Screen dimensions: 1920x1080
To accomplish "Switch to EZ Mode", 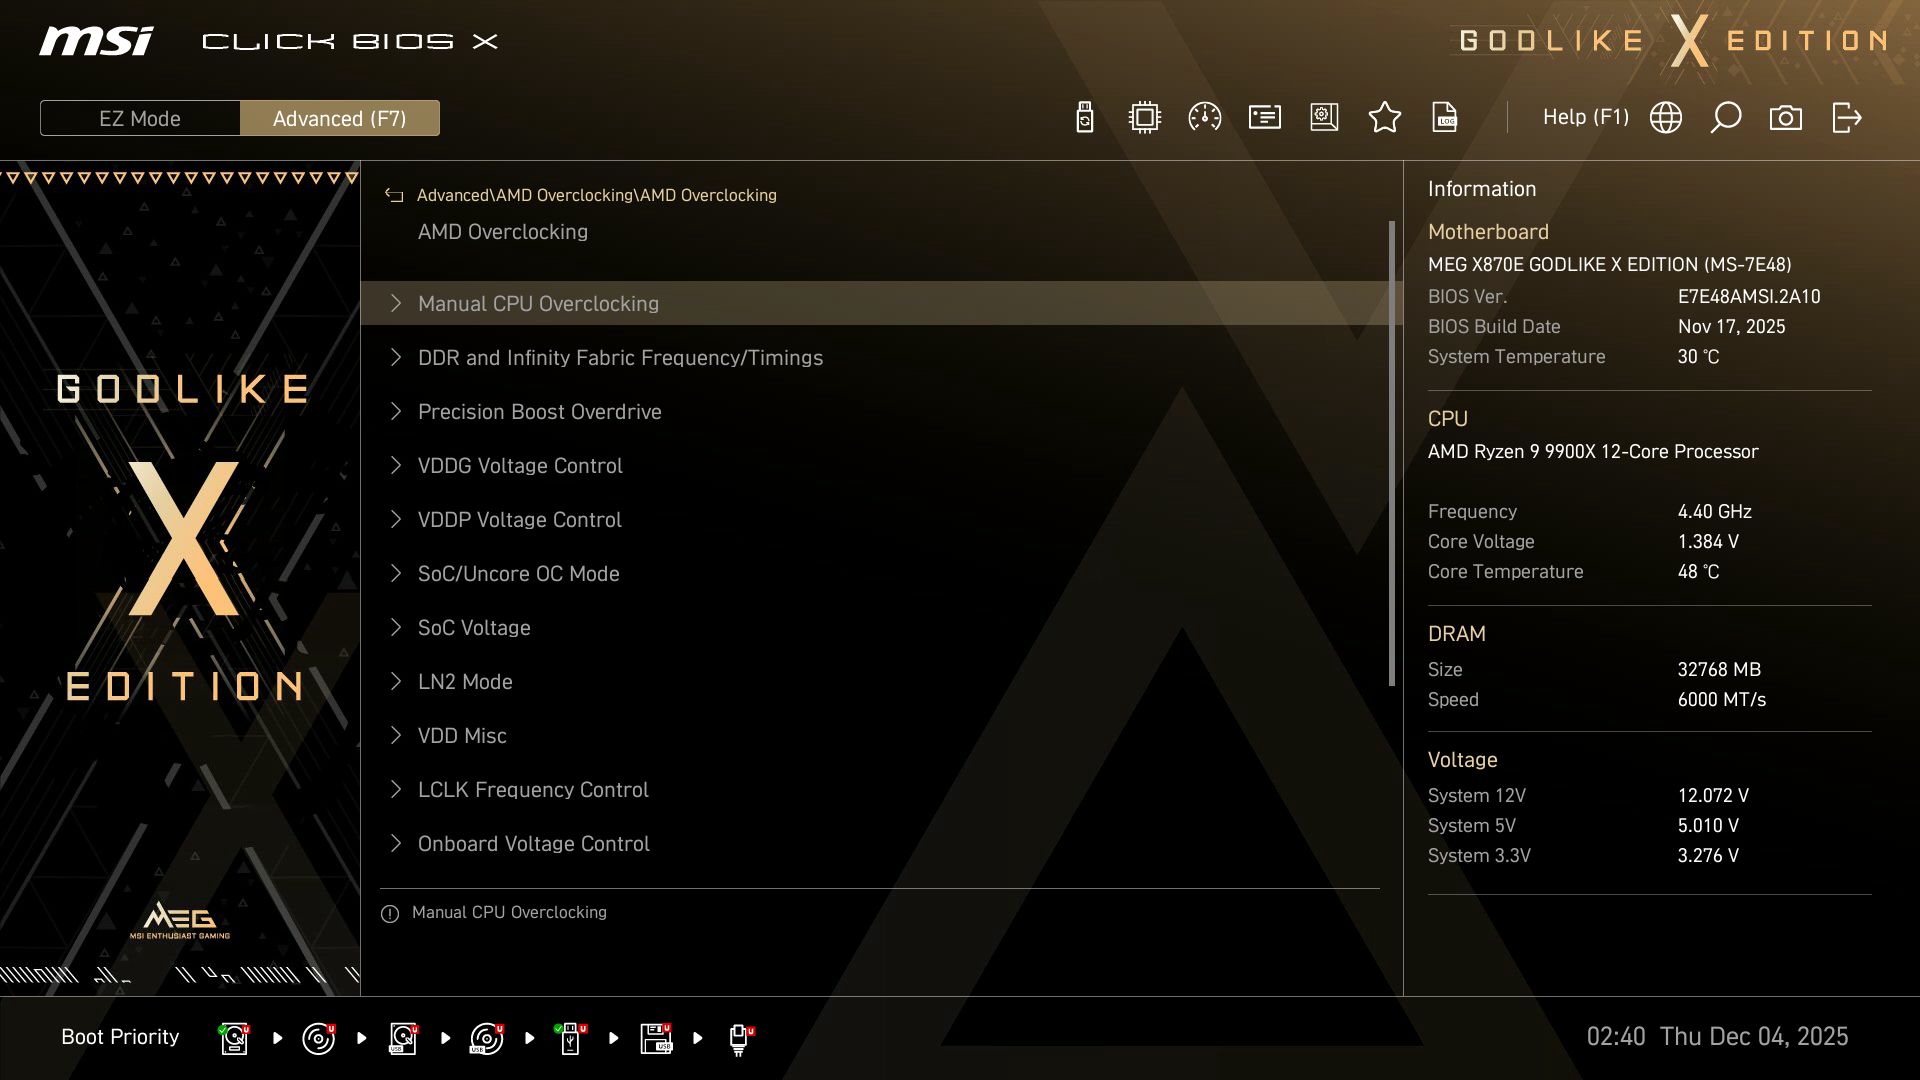I will (140, 118).
